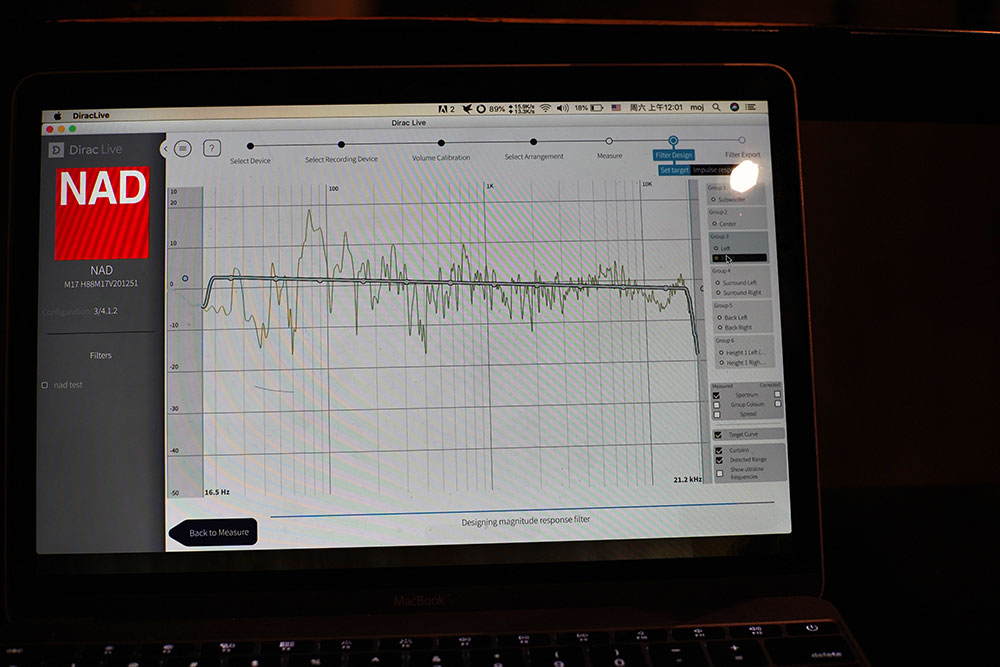
Task: Open the volume control icon
Action: coord(562,108)
